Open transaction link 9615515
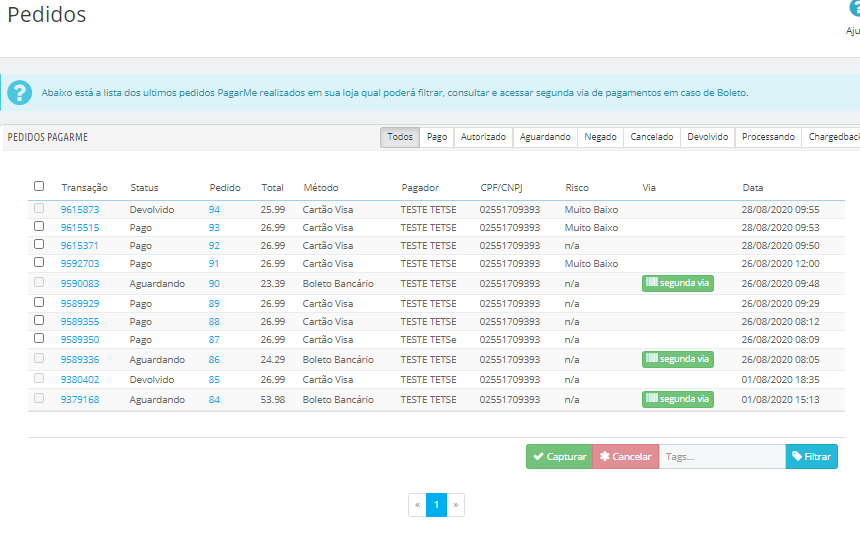860x536 pixels. pos(80,228)
